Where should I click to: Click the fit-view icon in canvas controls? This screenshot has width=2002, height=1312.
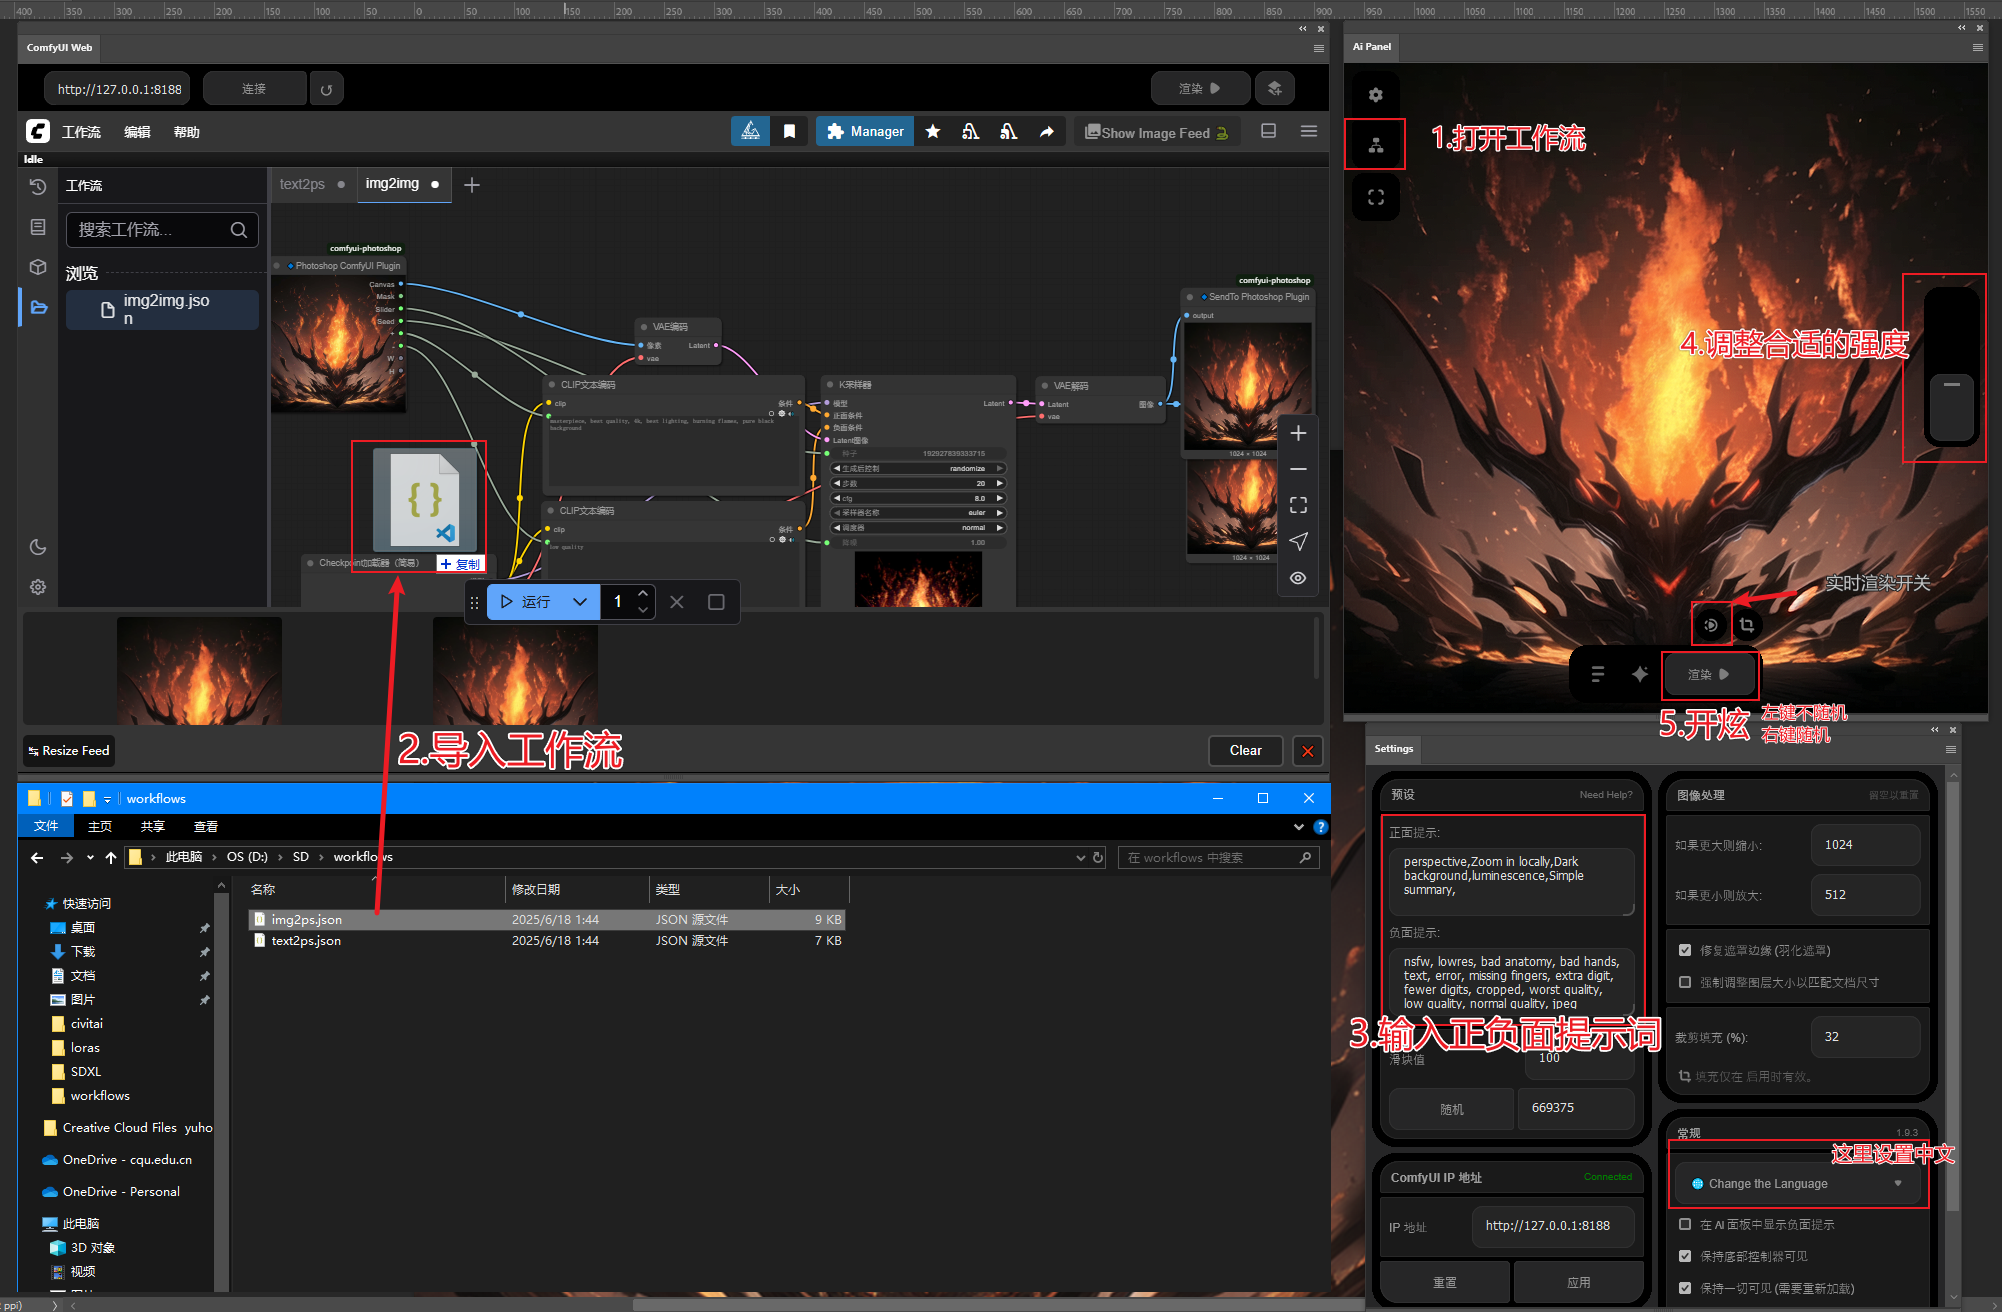1298,505
